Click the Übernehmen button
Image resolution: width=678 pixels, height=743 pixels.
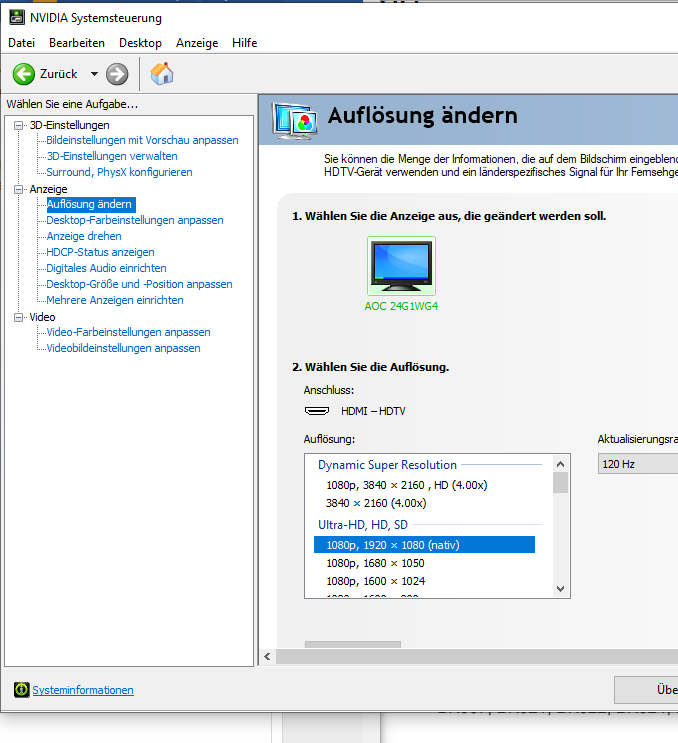click(x=646, y=690)
